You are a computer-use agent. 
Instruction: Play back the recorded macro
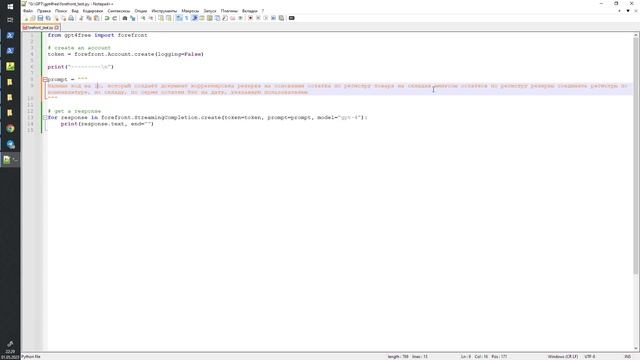coord(266,18)
